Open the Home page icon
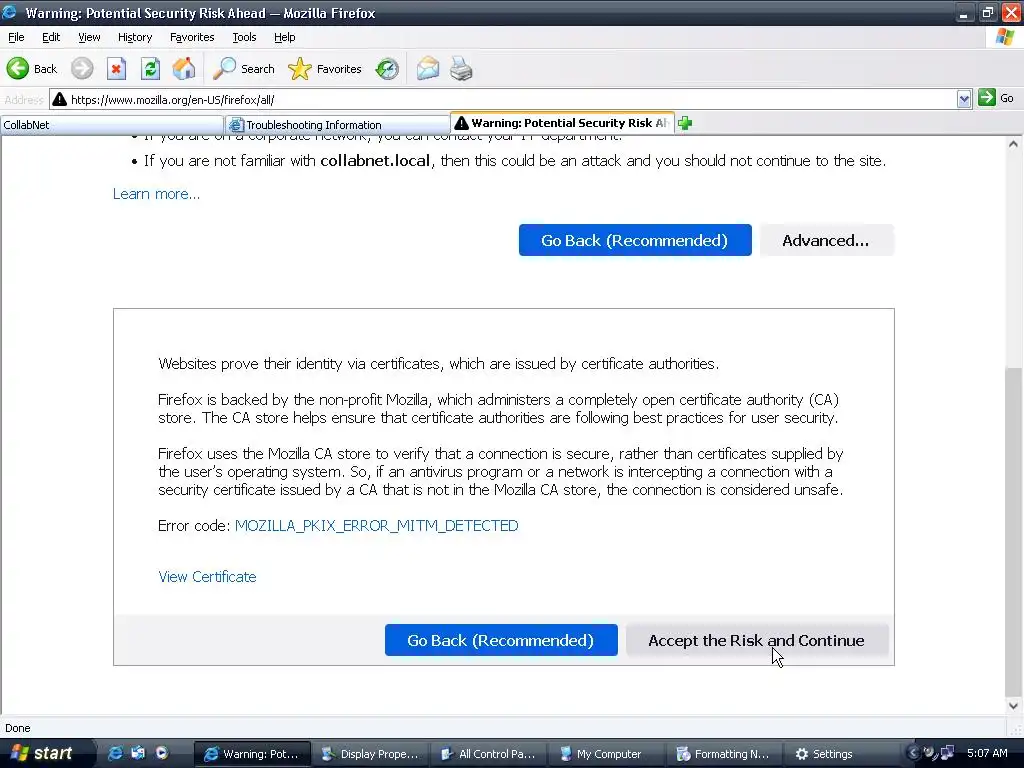The height and width of the screenshot is (768, 1024). [184, 69]
